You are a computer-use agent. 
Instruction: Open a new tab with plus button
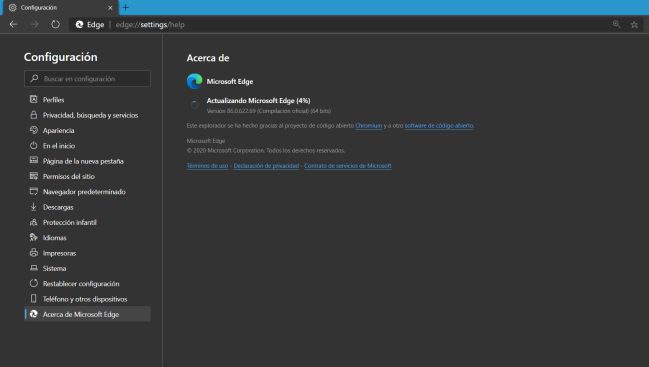tap(125, 7)
